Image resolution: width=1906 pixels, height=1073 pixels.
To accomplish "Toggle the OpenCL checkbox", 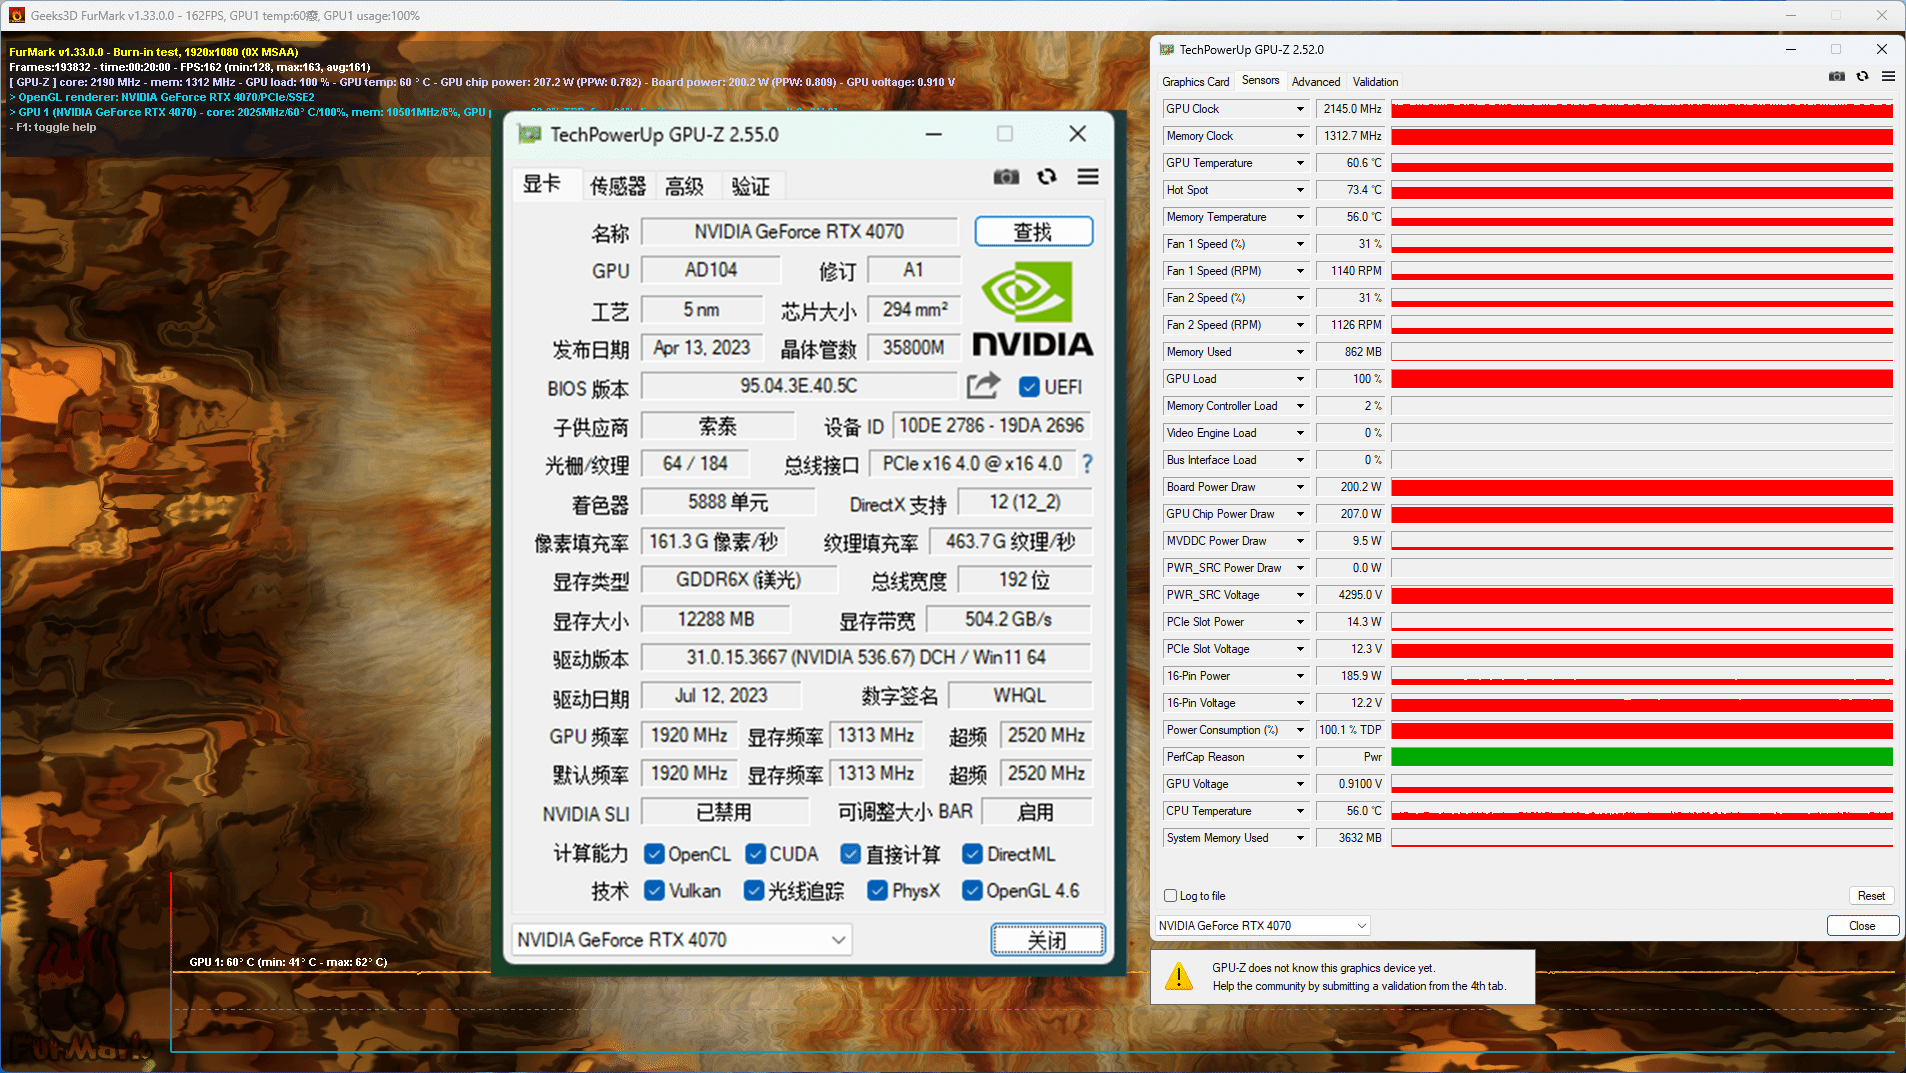I will pos(654,854).
